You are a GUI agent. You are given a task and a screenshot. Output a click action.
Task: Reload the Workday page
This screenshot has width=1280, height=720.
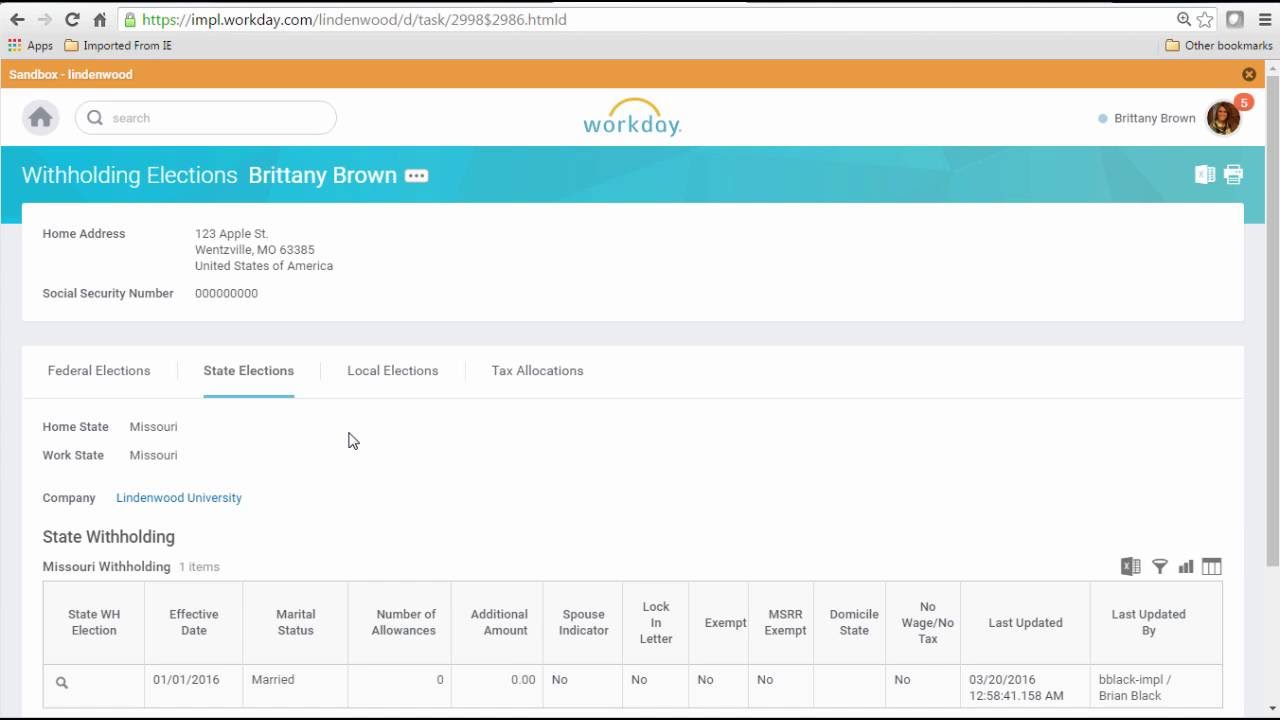point(72,19)
